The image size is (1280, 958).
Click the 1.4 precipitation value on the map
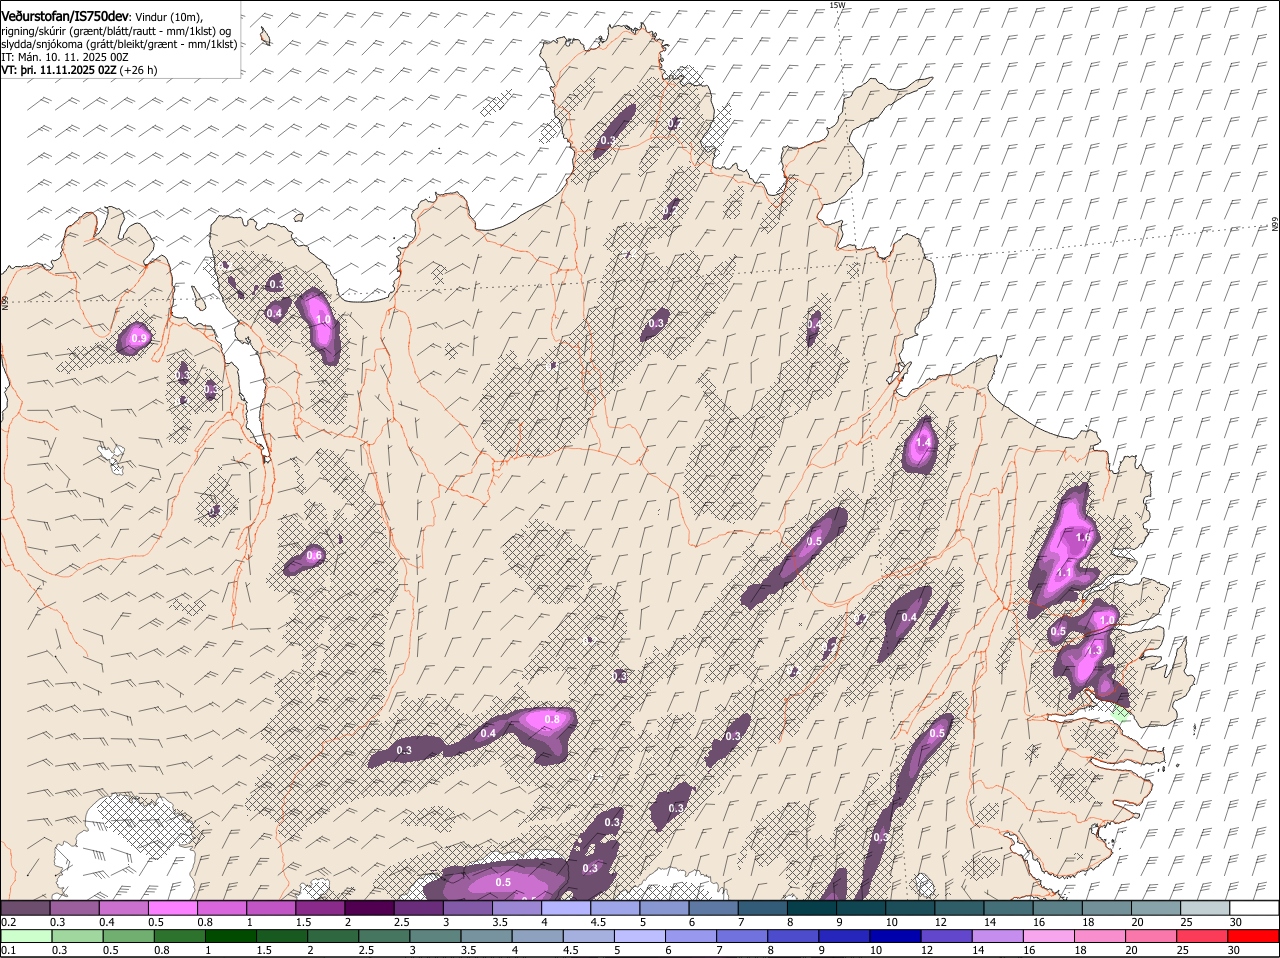923,442
